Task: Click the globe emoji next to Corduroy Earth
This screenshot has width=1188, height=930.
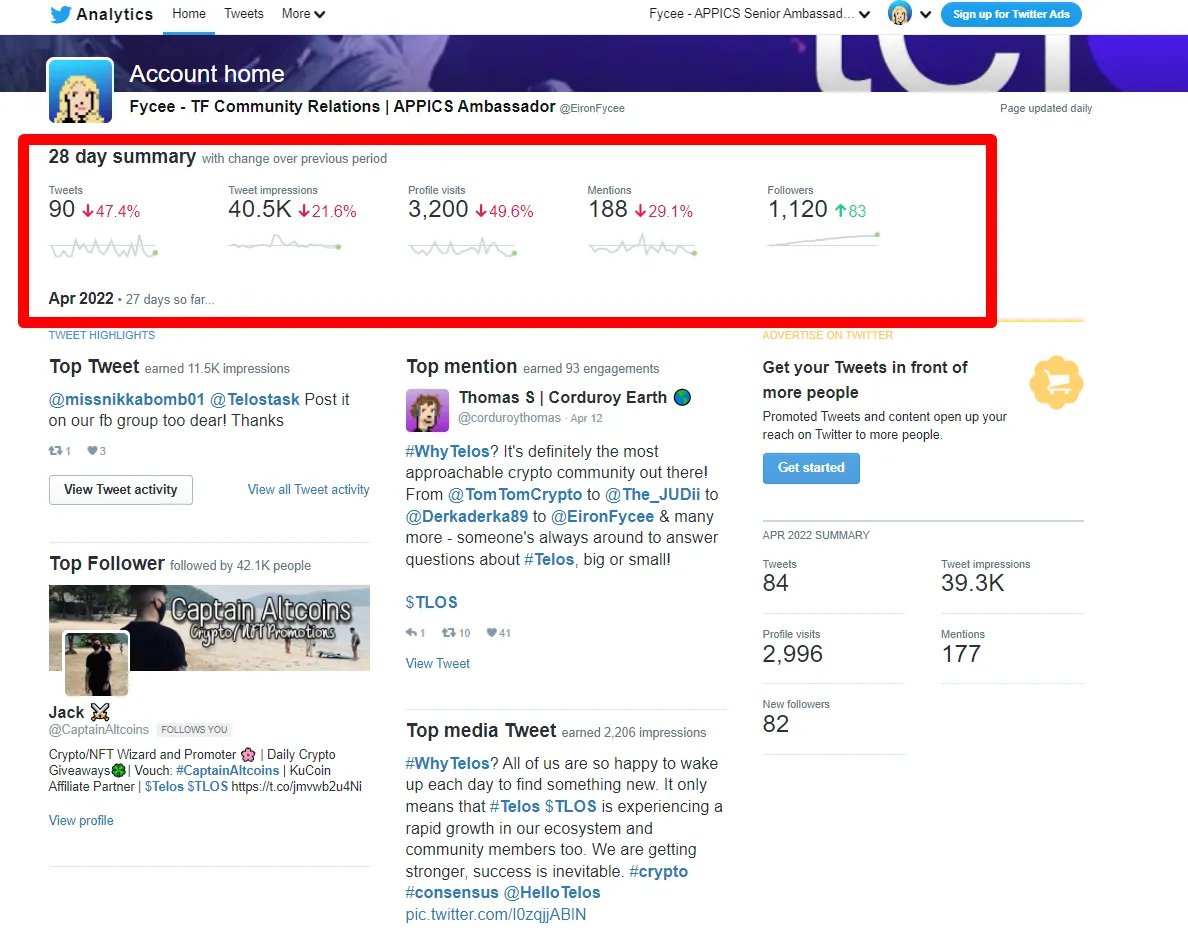Action: 682,397
